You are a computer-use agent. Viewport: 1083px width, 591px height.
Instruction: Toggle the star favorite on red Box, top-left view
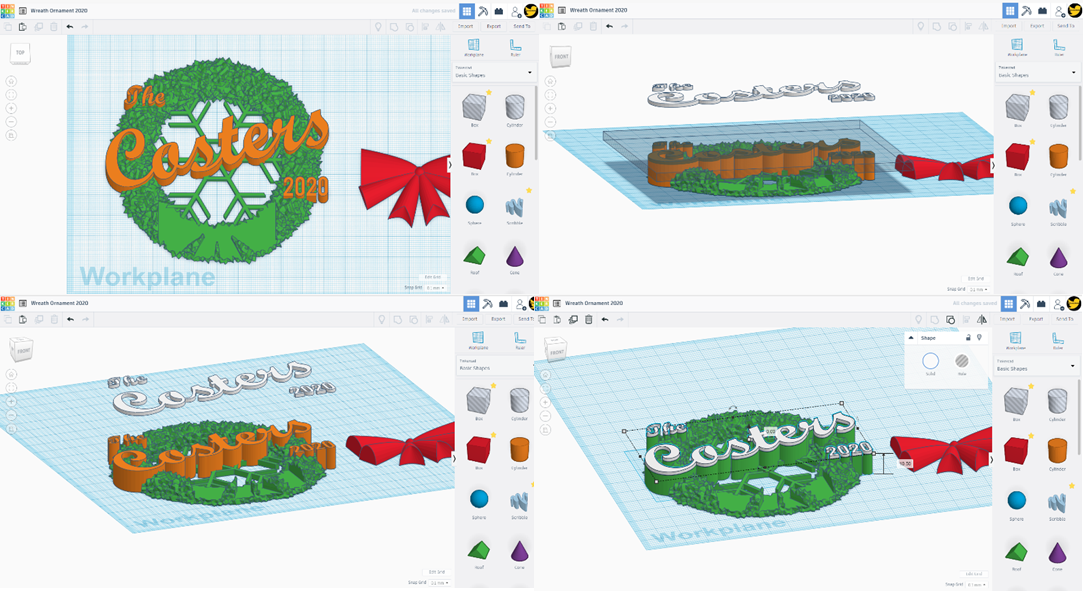tap(489, 142)
